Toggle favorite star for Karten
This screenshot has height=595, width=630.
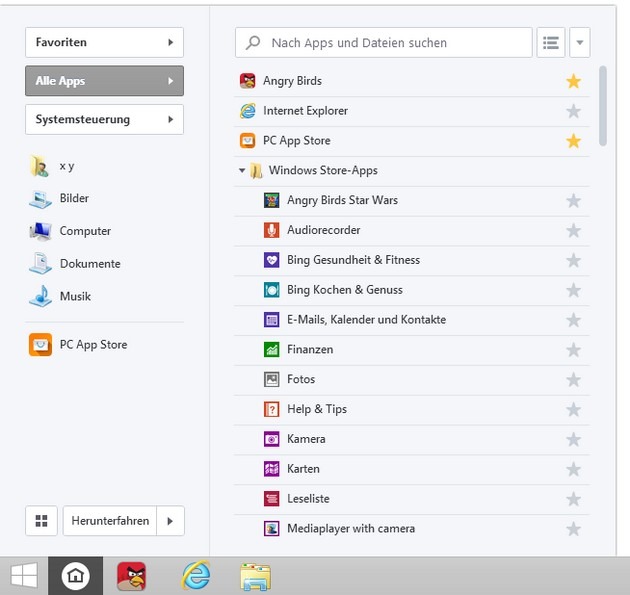pyautogui.click(x=573, y=469)
